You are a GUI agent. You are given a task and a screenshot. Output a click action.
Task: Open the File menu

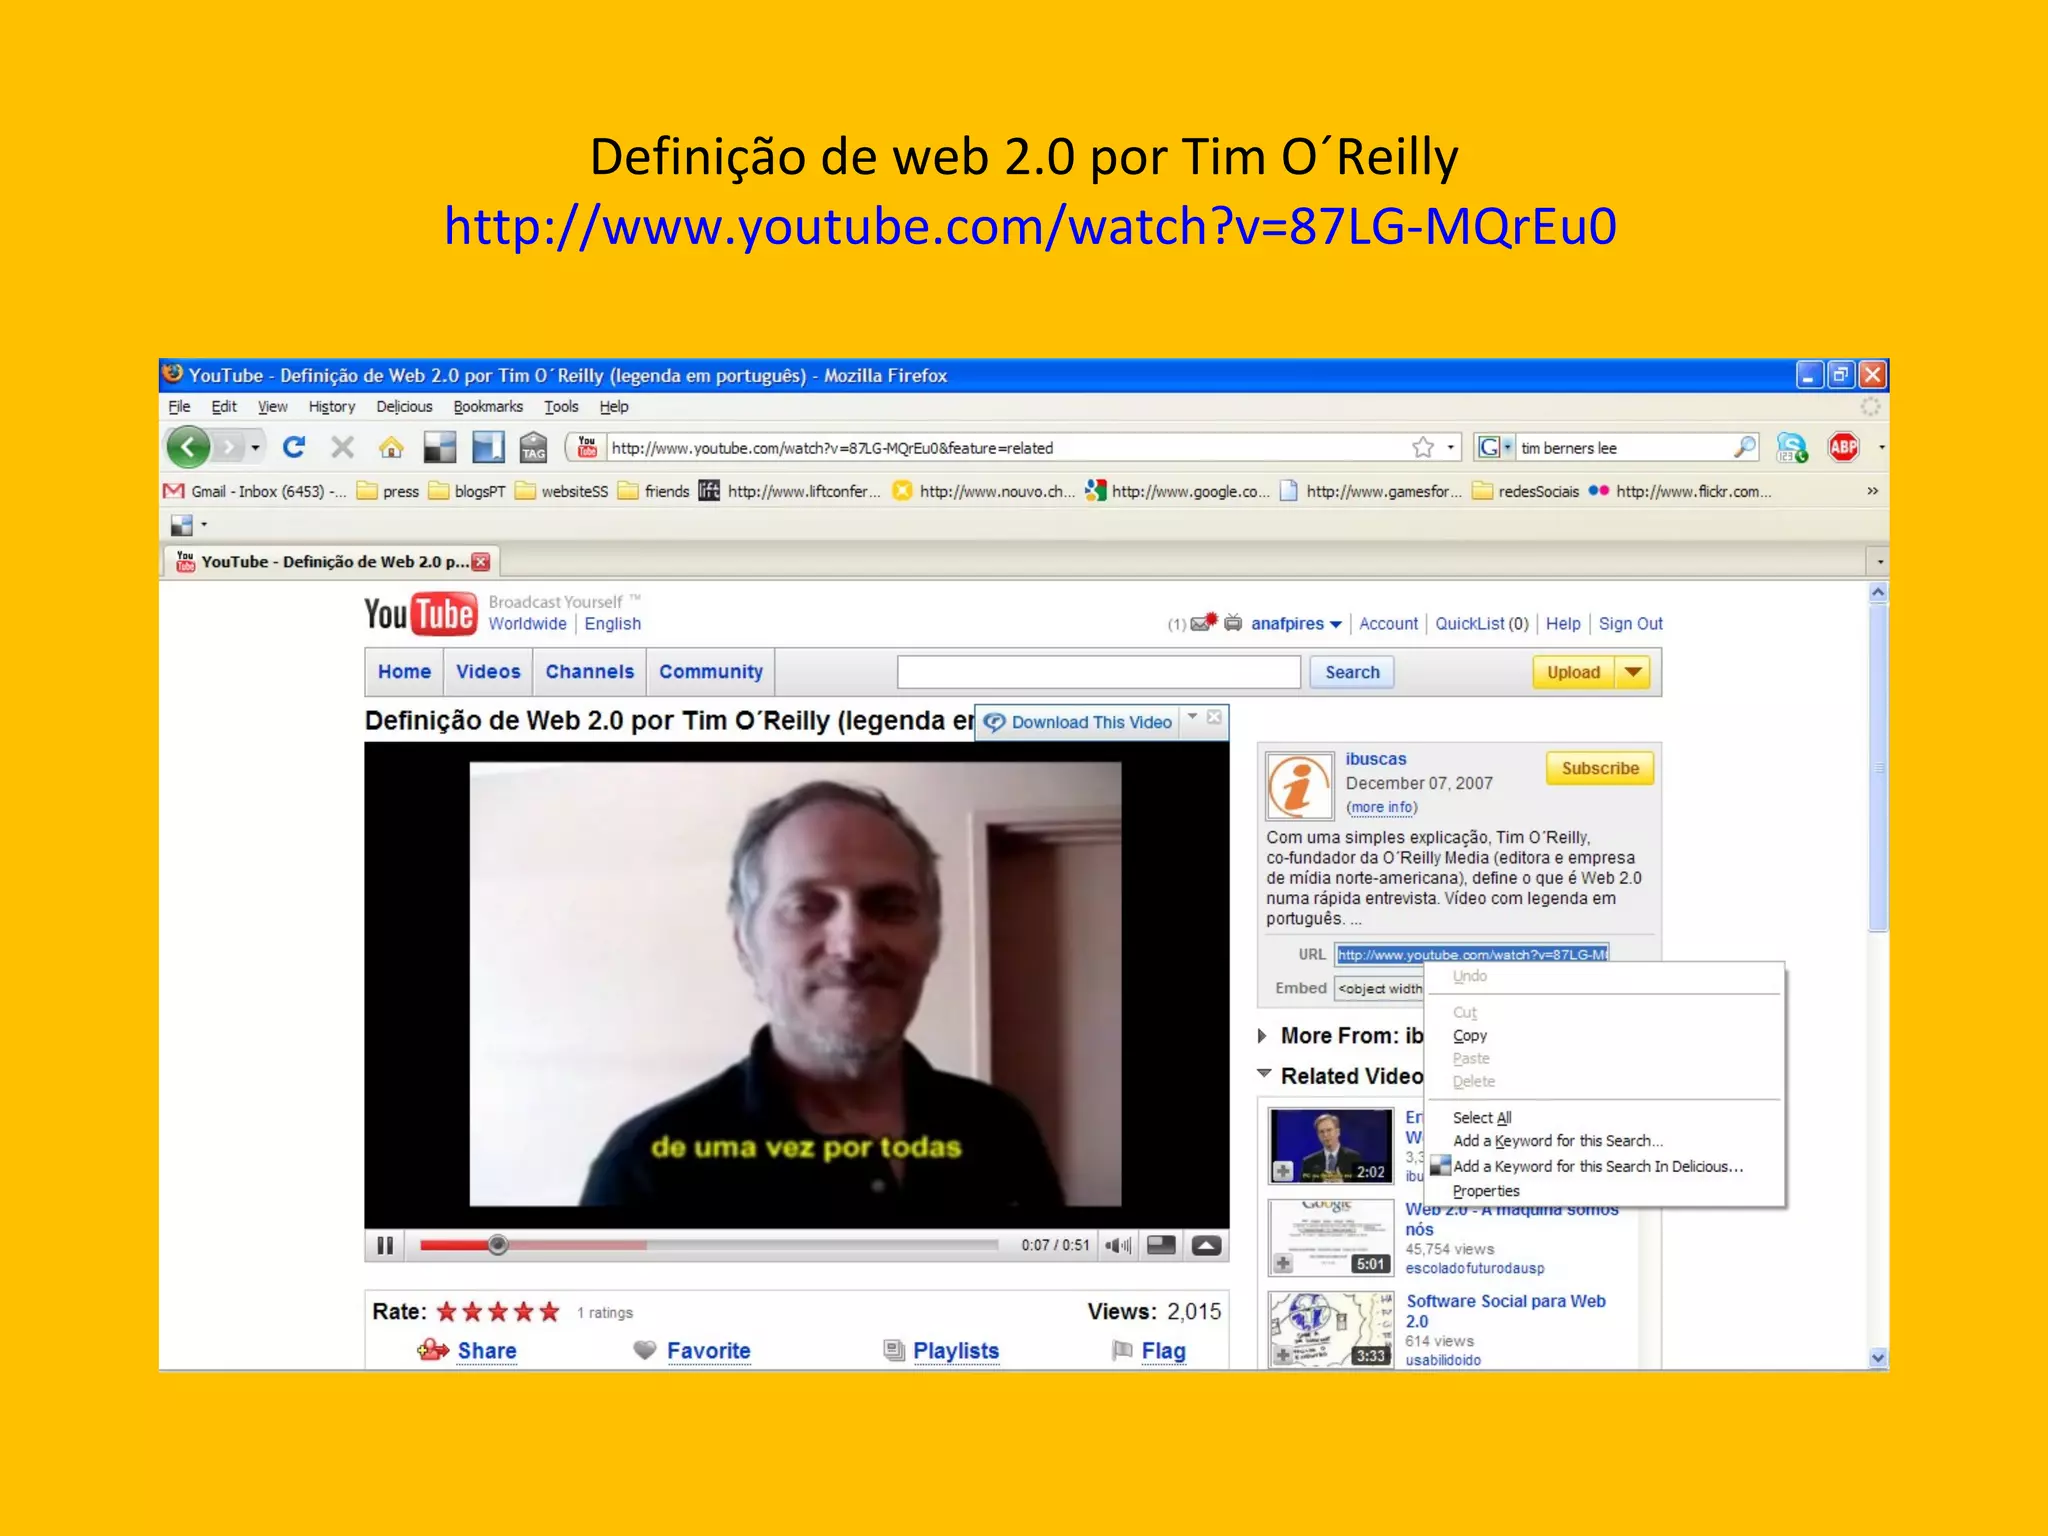click(x=179, y=406)
